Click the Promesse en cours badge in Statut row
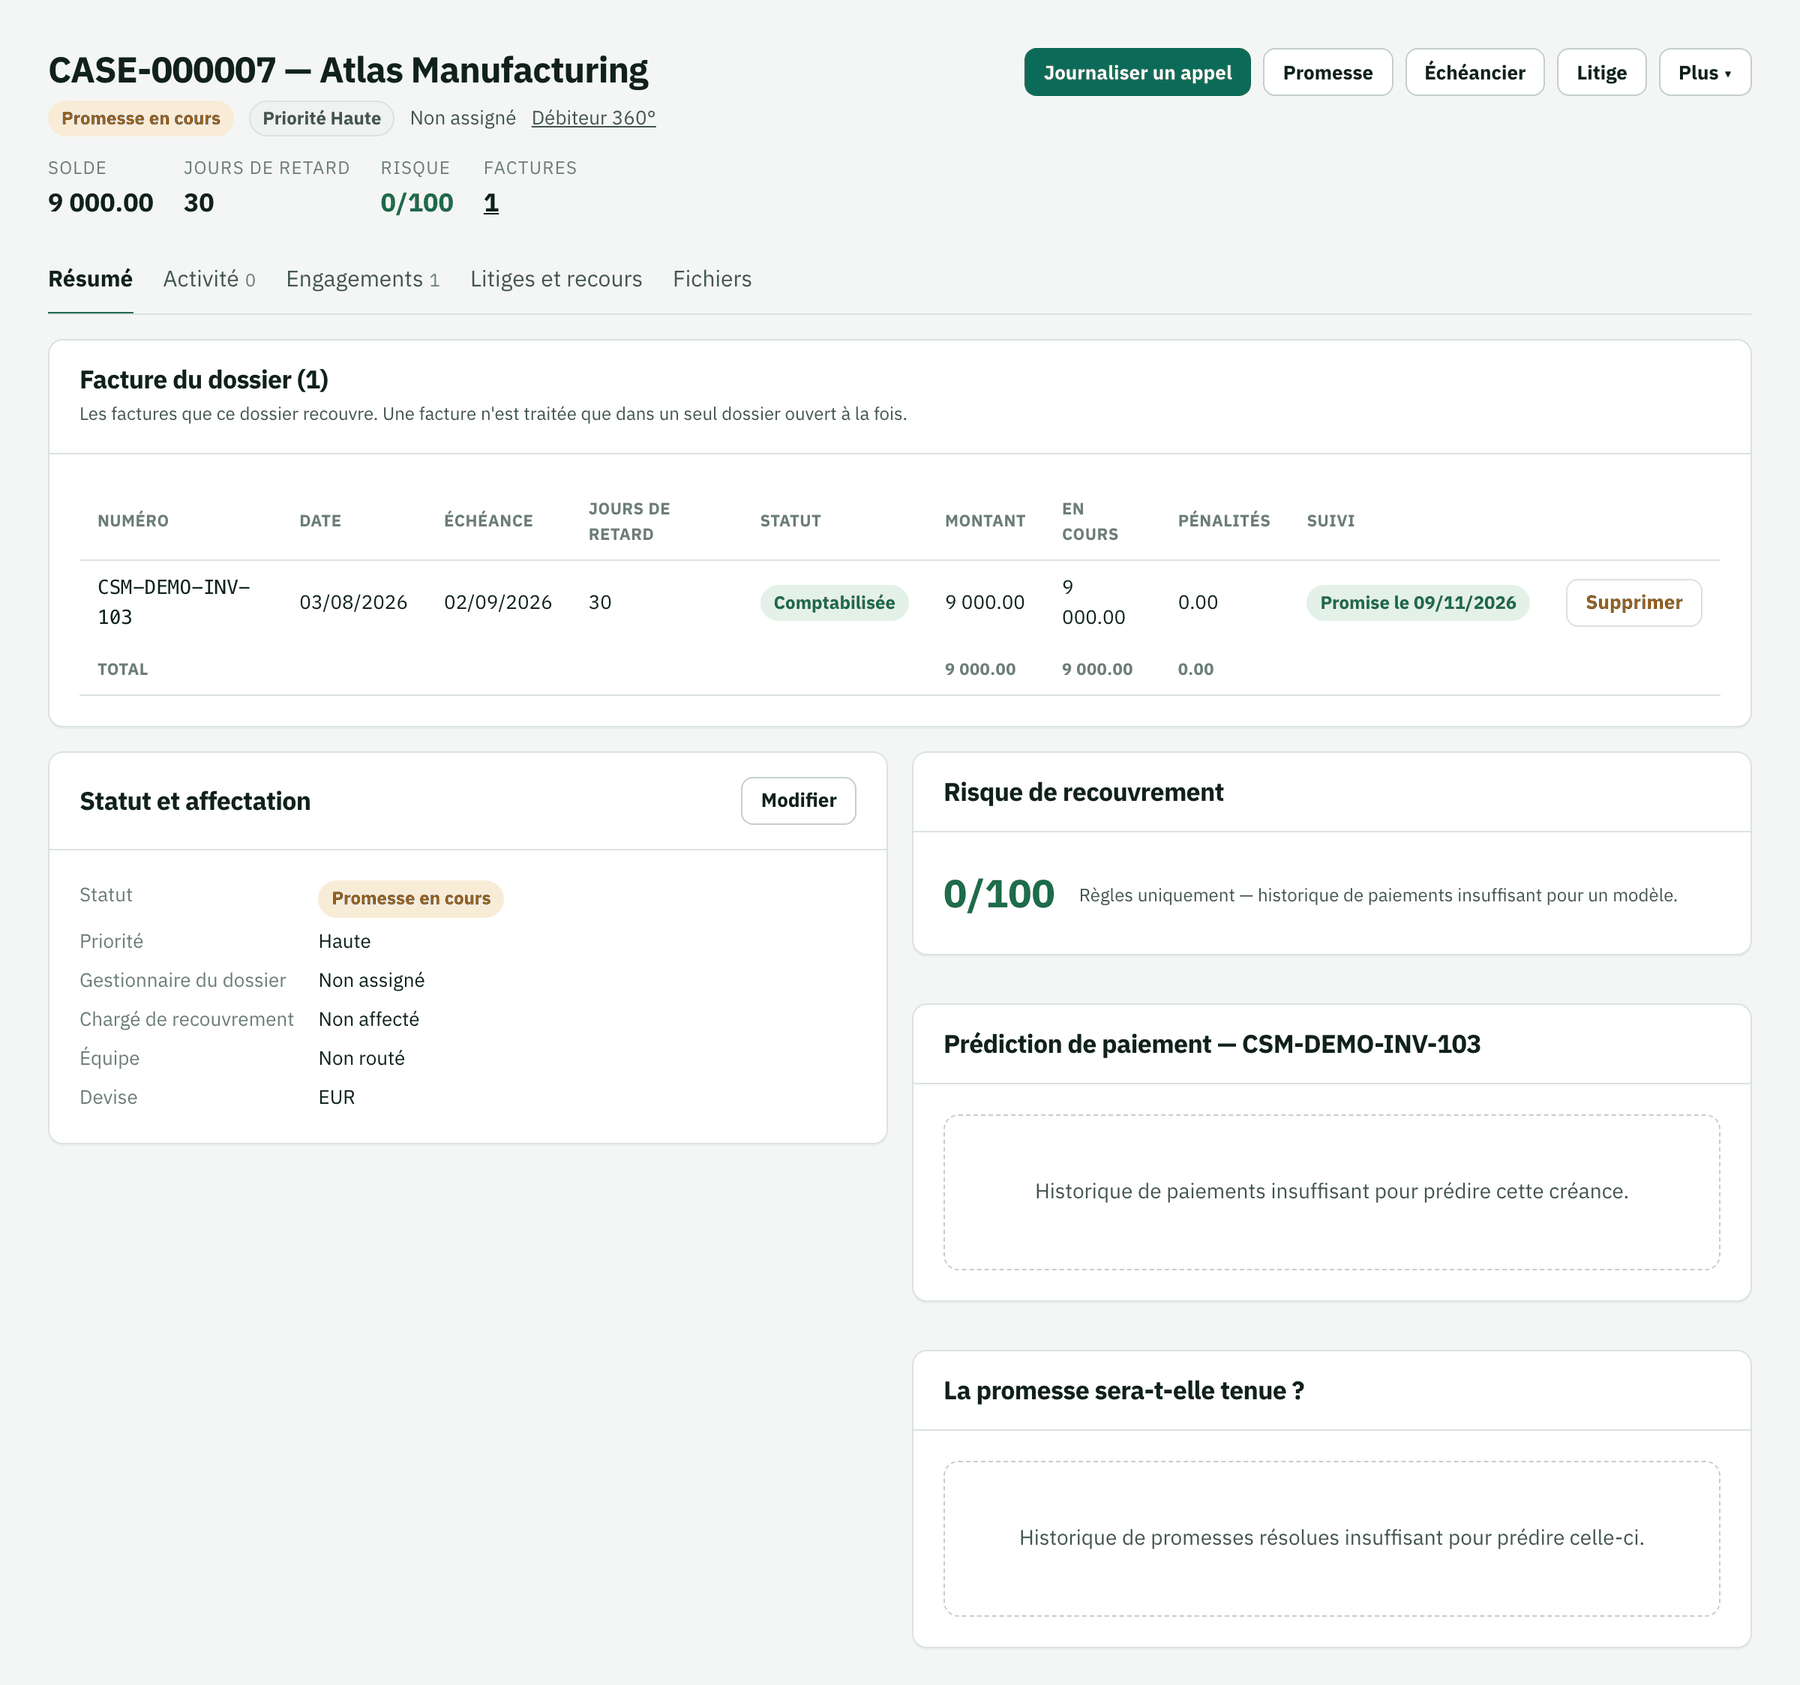Viewport: 1800px width, 1685px height. point(411,898)
